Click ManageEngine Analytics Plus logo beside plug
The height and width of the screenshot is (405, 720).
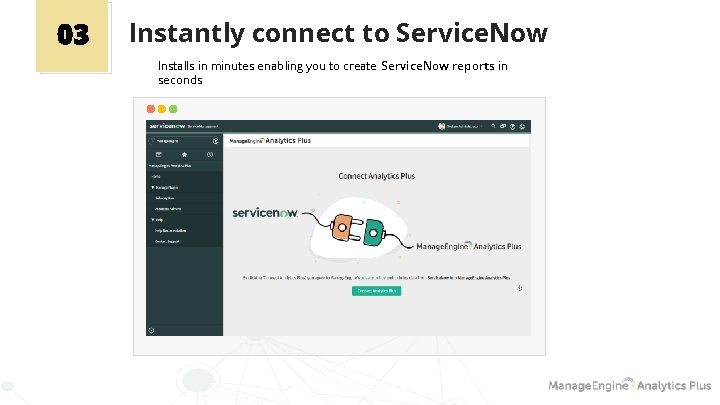(468, 246)
